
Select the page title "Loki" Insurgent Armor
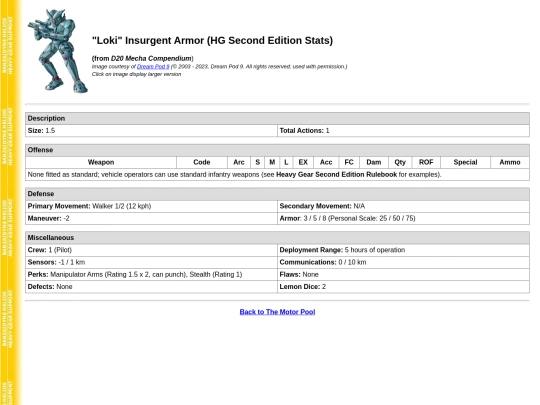[x=212, y=40]
